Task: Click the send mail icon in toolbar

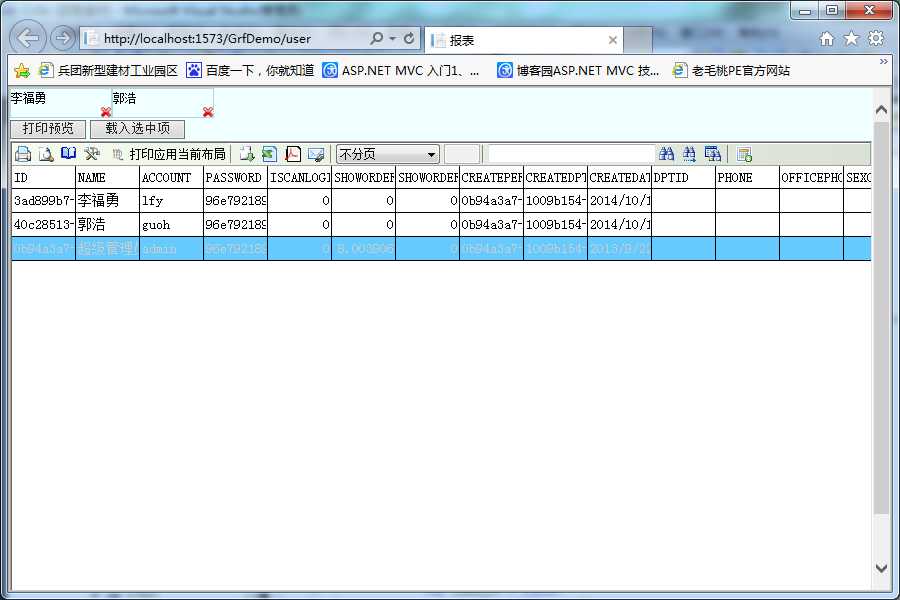Action: click(x=316, y=154)
